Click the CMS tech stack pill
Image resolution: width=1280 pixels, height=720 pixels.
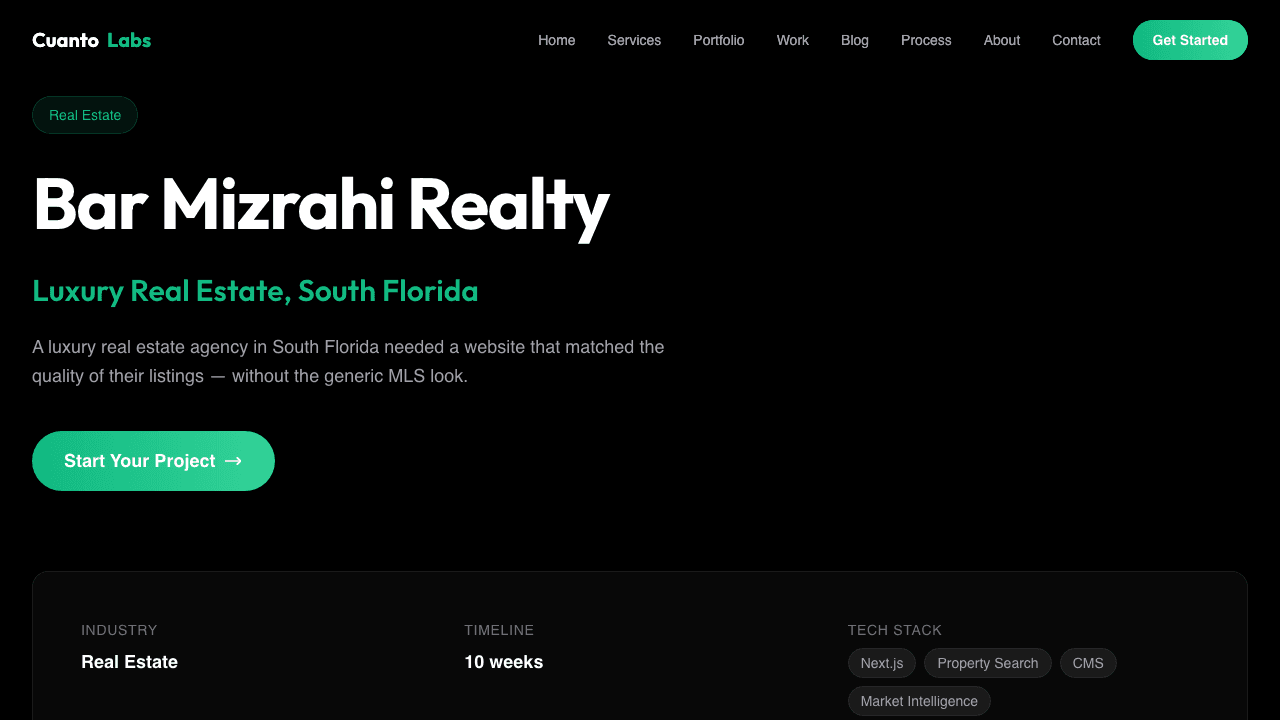[x=1088, y=663]
